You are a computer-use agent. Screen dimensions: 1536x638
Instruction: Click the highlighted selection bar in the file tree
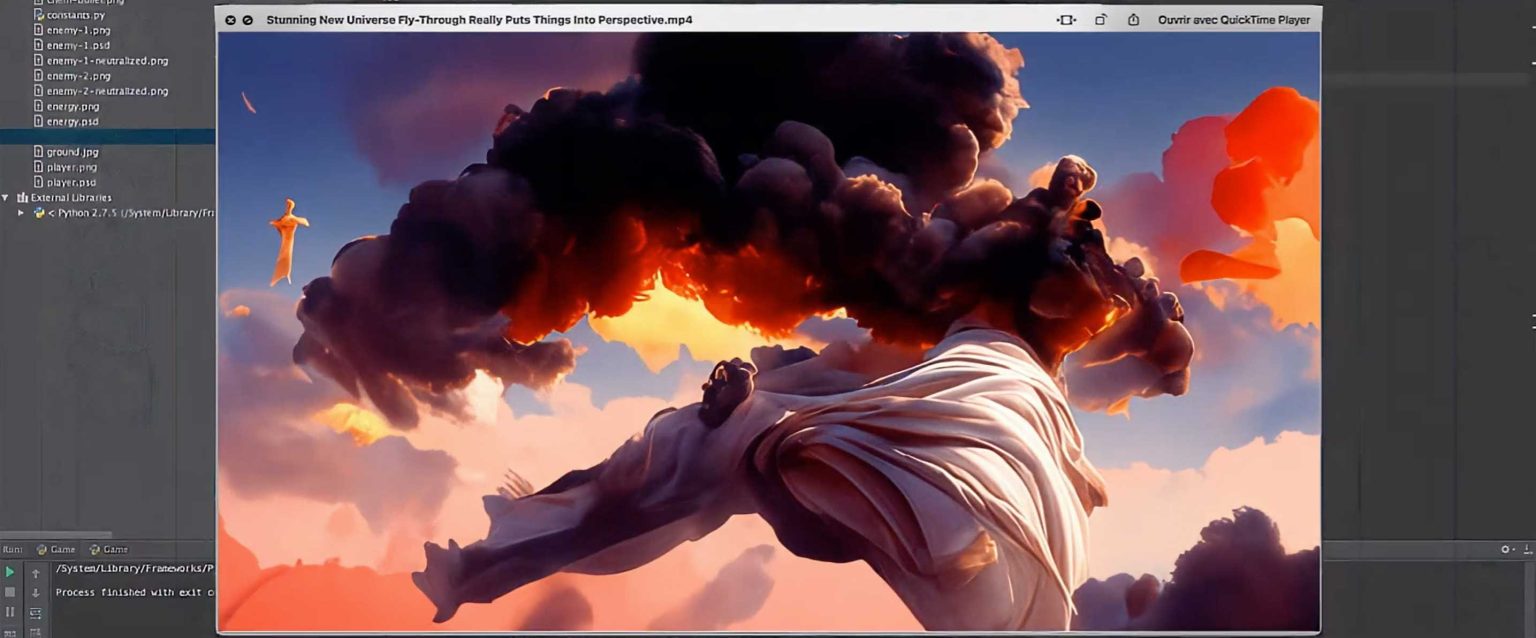tap(105, 136)
